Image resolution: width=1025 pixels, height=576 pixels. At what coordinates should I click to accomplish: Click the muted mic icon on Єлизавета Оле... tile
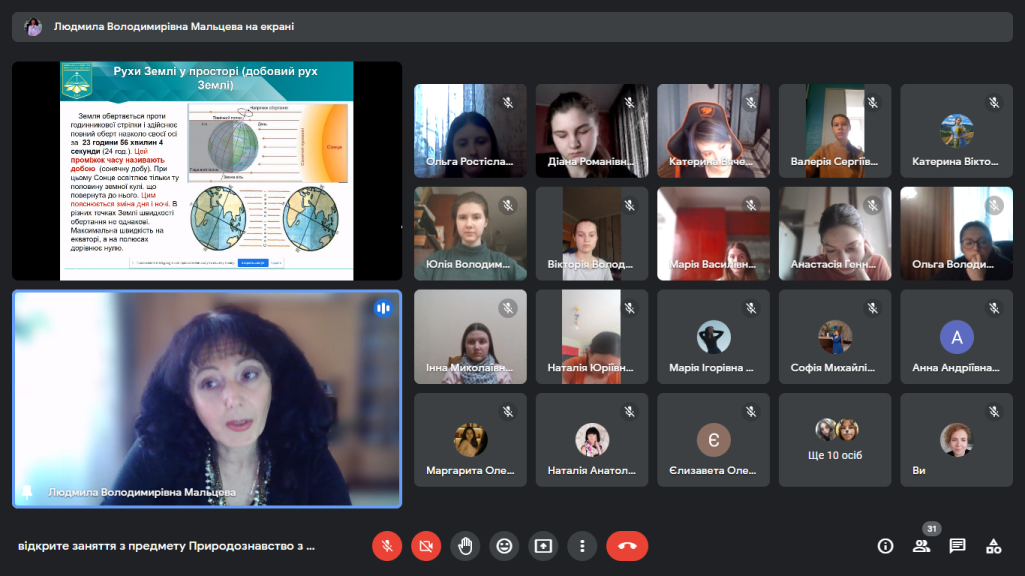tap(751, 411)
